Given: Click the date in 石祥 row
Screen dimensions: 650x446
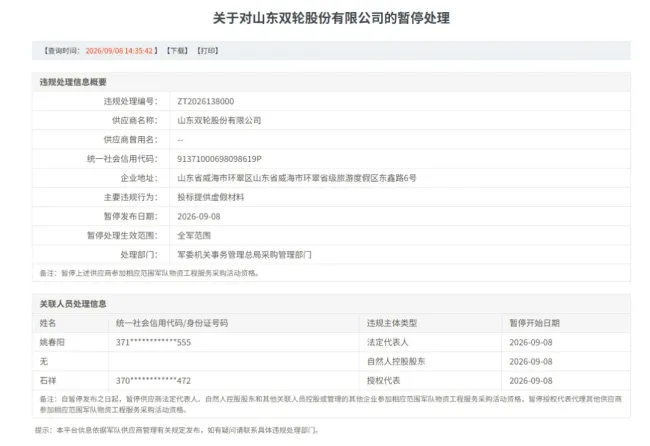Looking at the screenshot, I should [x=531, y=381].
